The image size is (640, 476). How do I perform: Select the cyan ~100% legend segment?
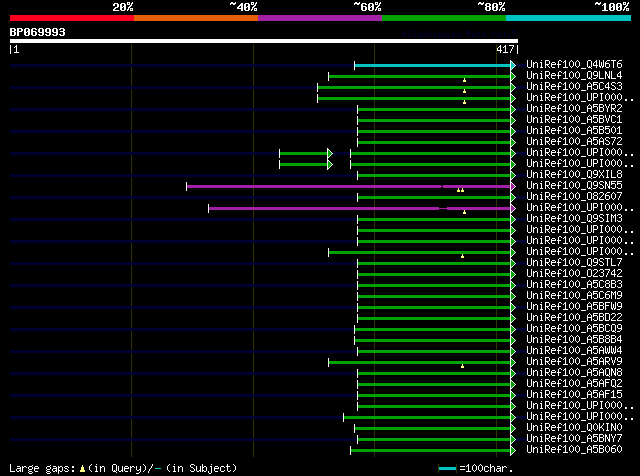(x=569, y=18)
